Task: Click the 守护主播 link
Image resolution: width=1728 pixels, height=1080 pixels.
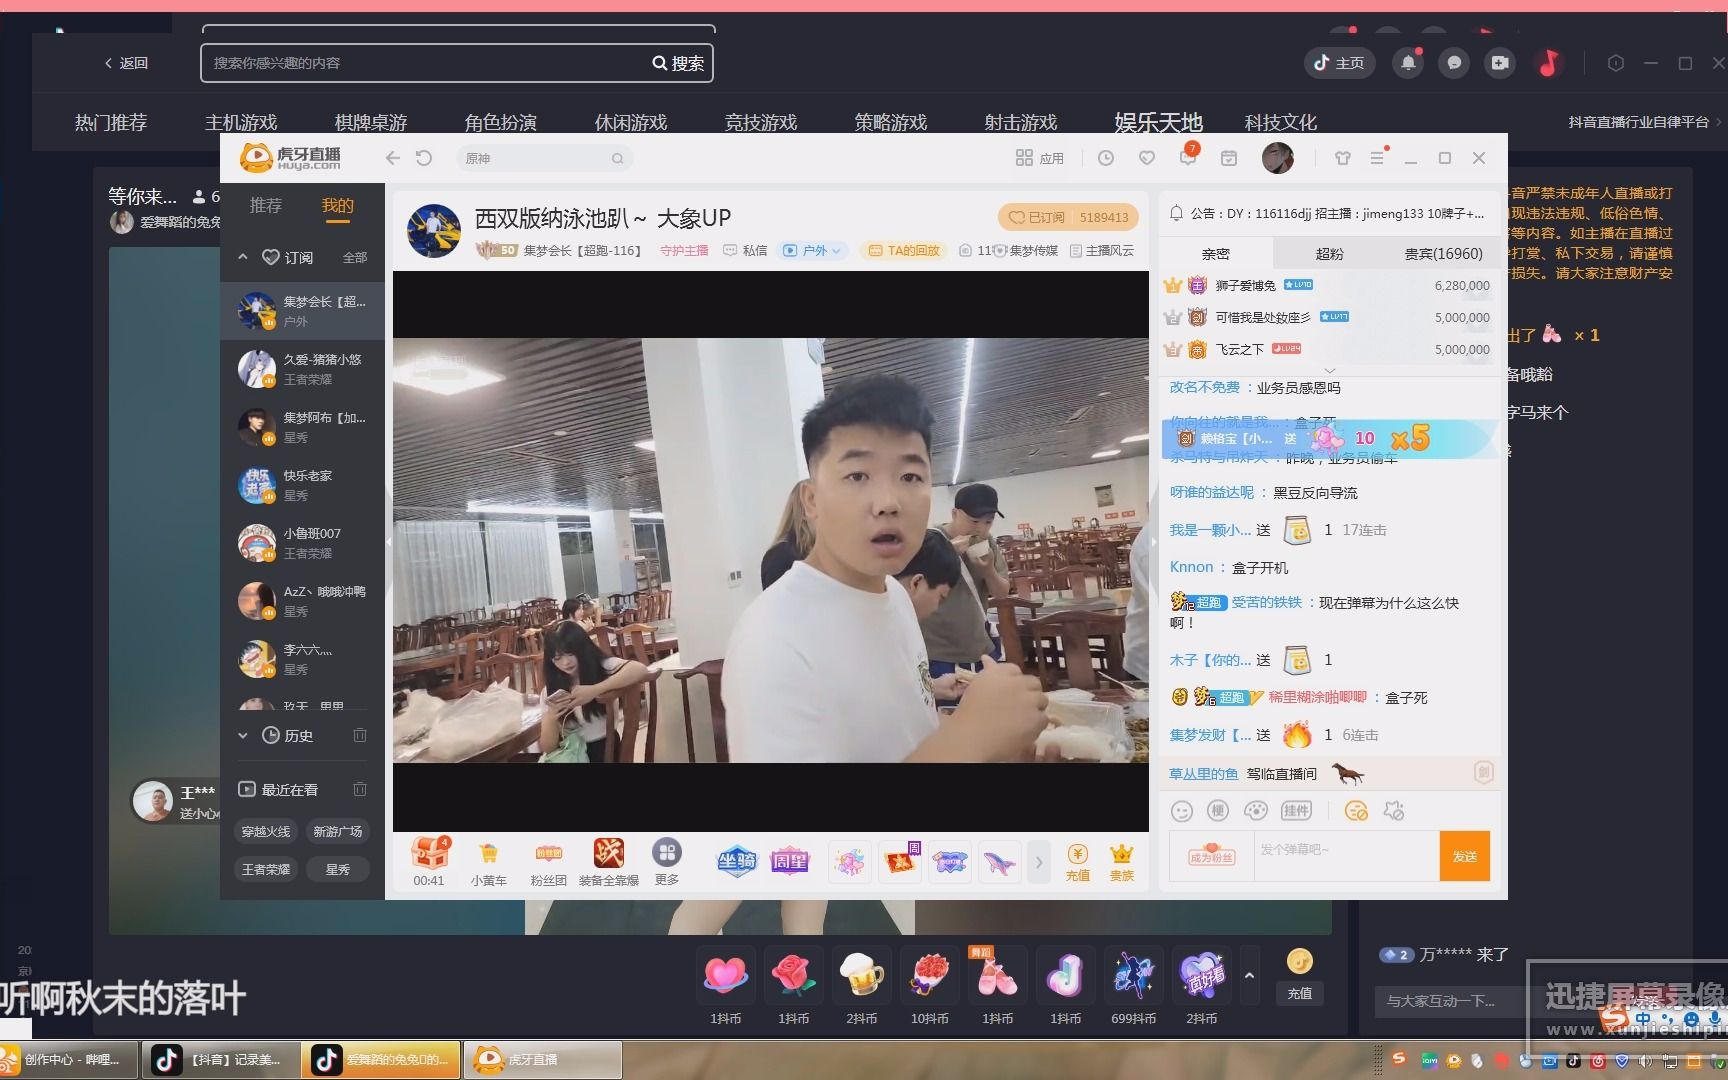Action: [x=684, y=250]
